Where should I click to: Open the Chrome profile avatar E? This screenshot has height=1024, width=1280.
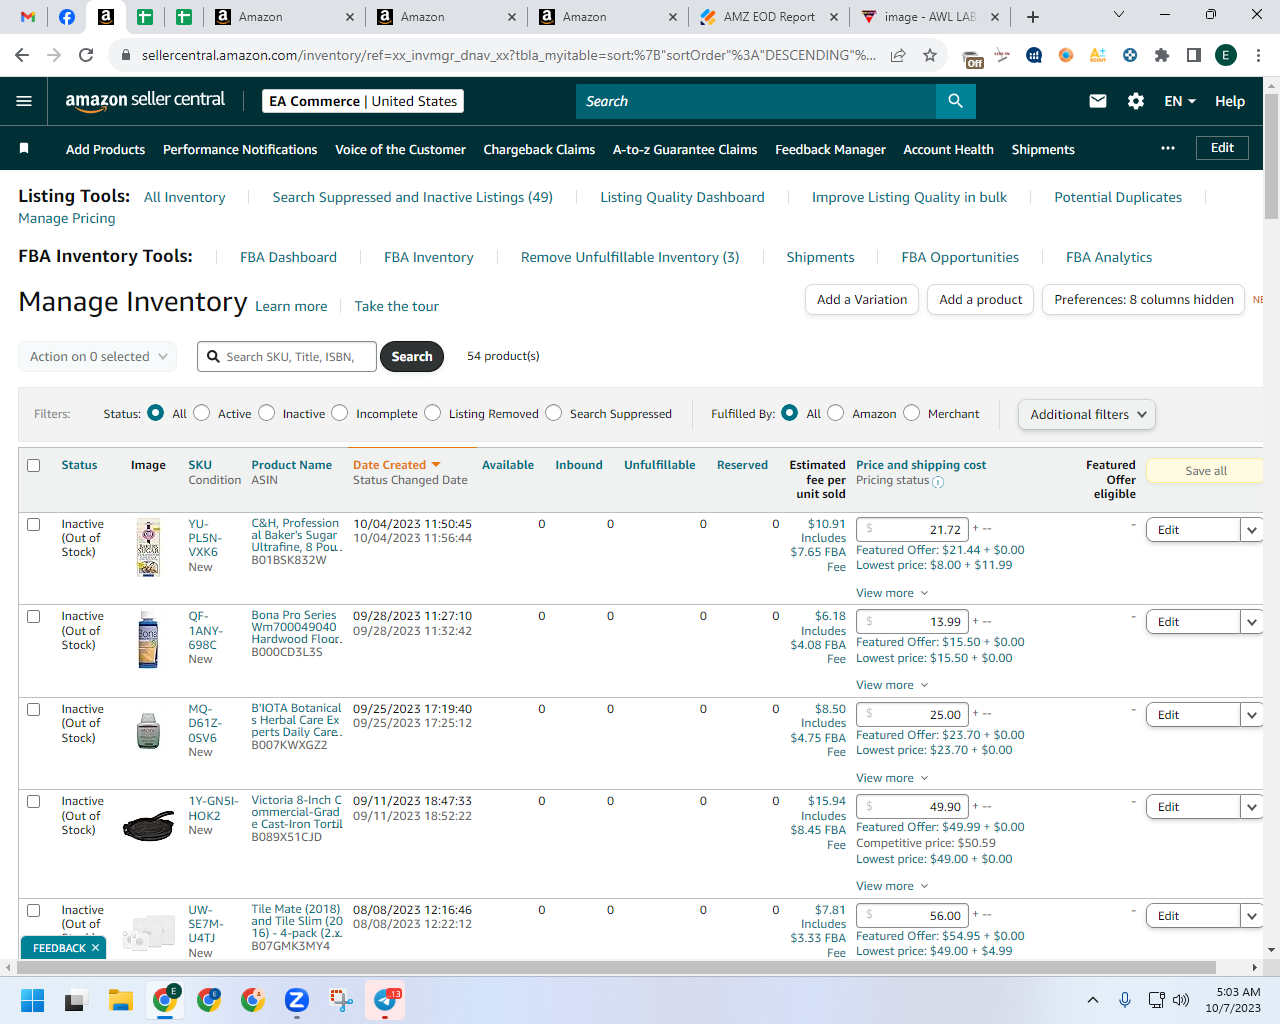pos(1226,55)
